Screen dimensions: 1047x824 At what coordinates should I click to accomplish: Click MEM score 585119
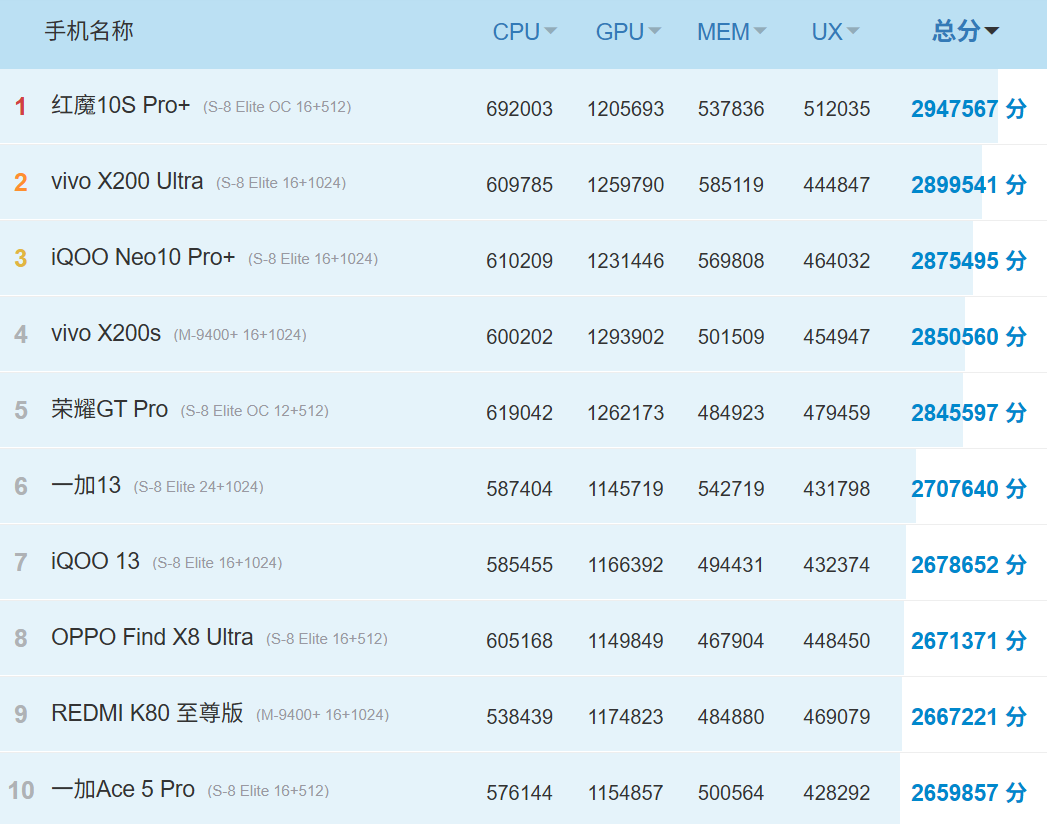pyautogui.click(x=731, y=185)
